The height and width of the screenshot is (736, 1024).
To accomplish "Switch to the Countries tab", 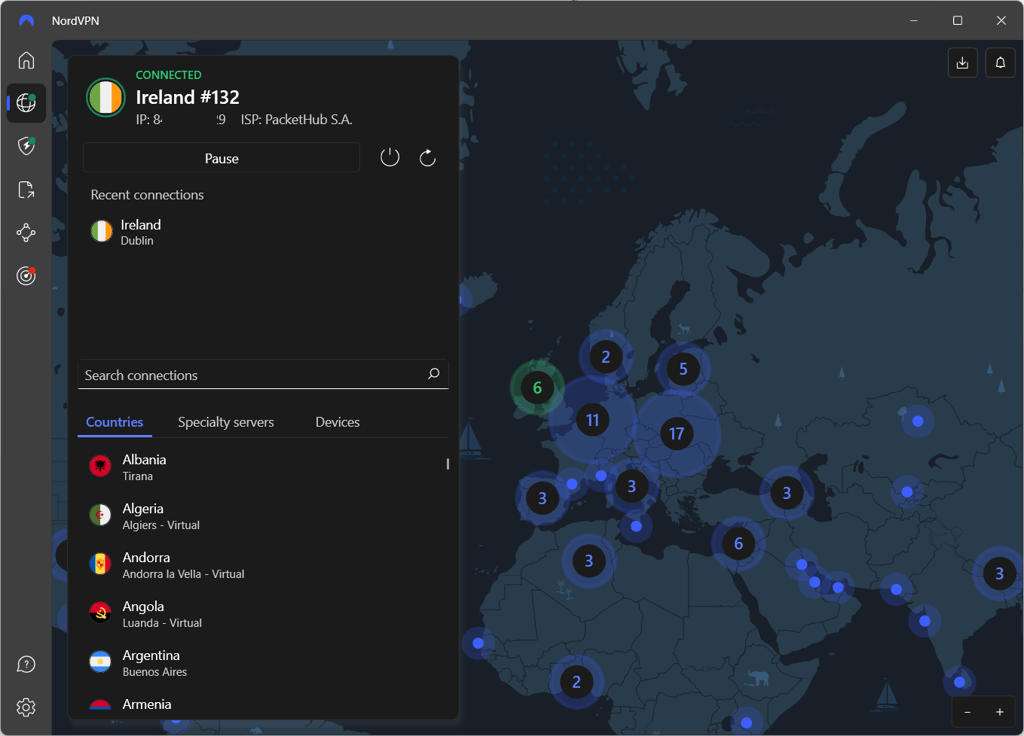I will [114, 422].
